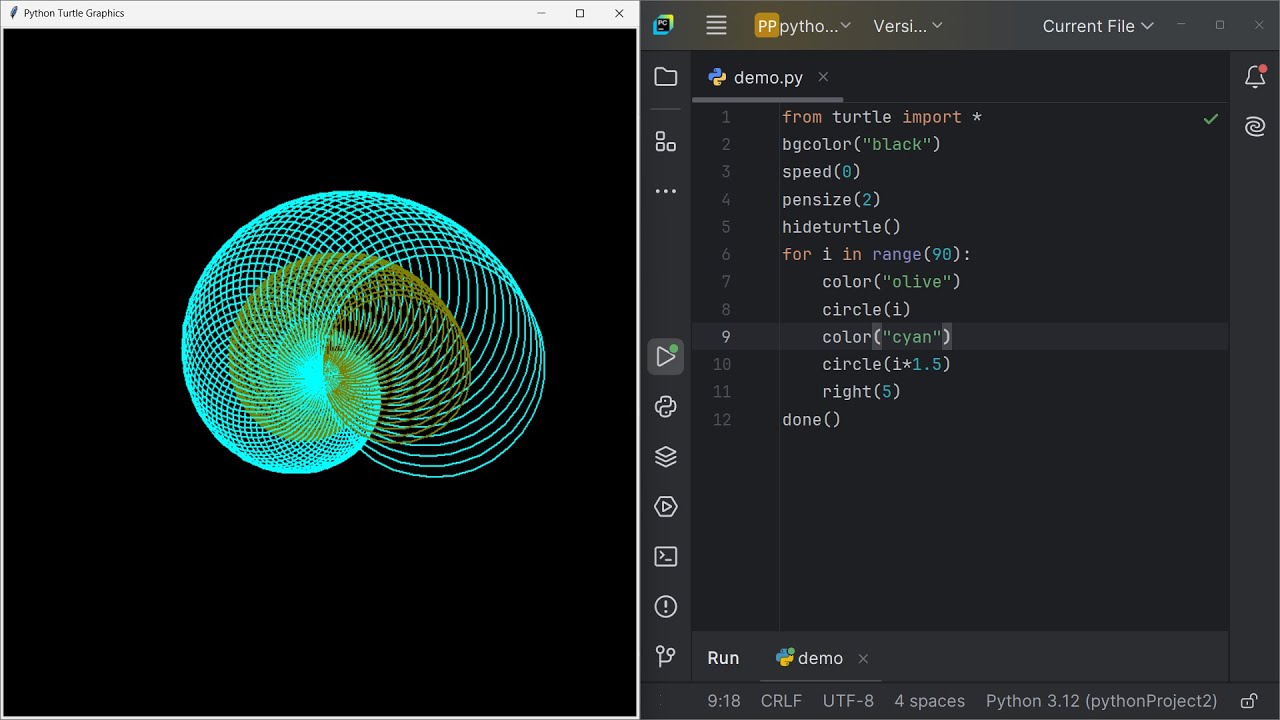Click the code 'color("olive")'
This screenshot has width=1280, height=720.
[892, 282]
